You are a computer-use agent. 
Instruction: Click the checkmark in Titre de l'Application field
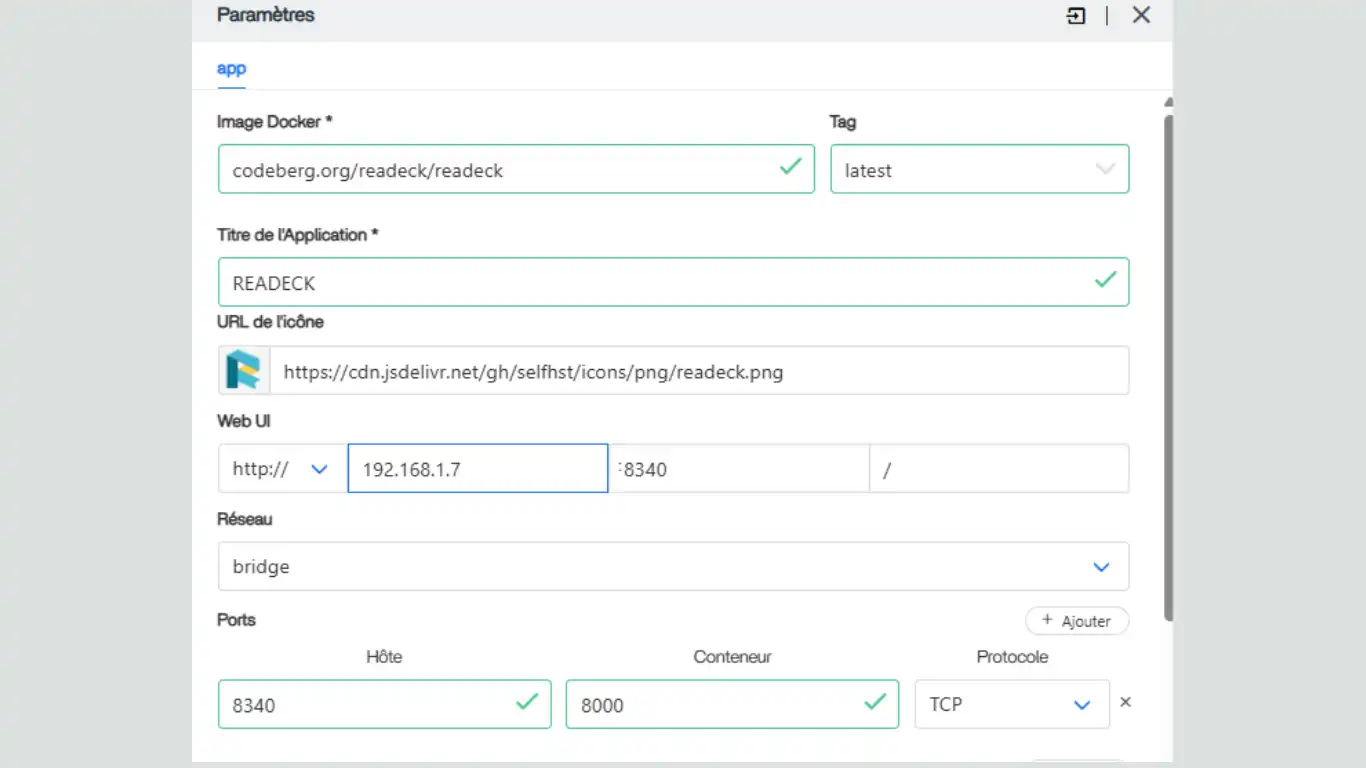1105,280
